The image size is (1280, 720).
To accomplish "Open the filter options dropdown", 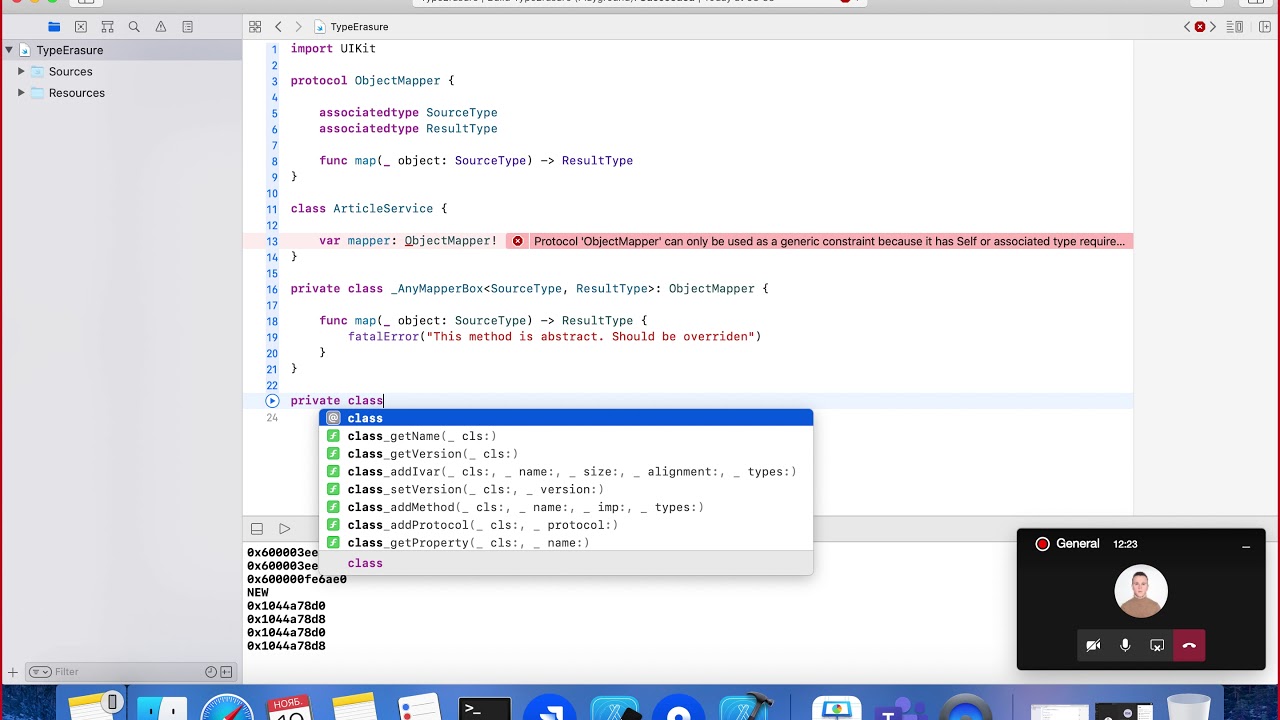I will click(x=40, y=672).
